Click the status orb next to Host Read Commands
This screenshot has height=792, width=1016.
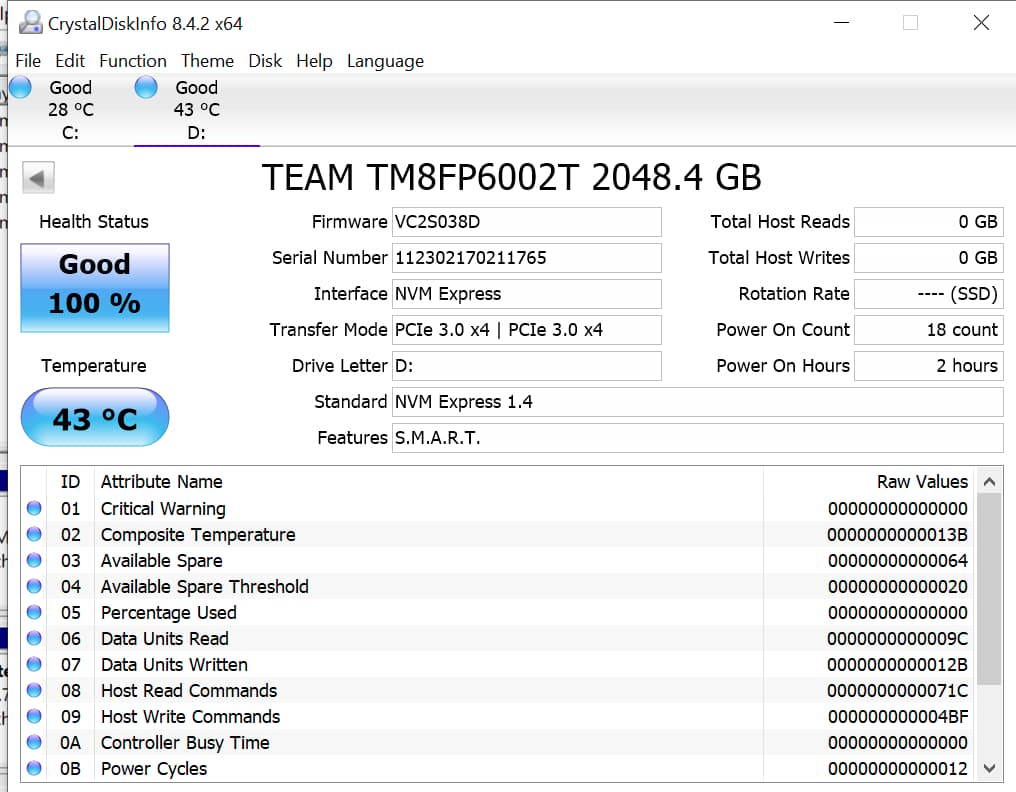coord(34,690)
